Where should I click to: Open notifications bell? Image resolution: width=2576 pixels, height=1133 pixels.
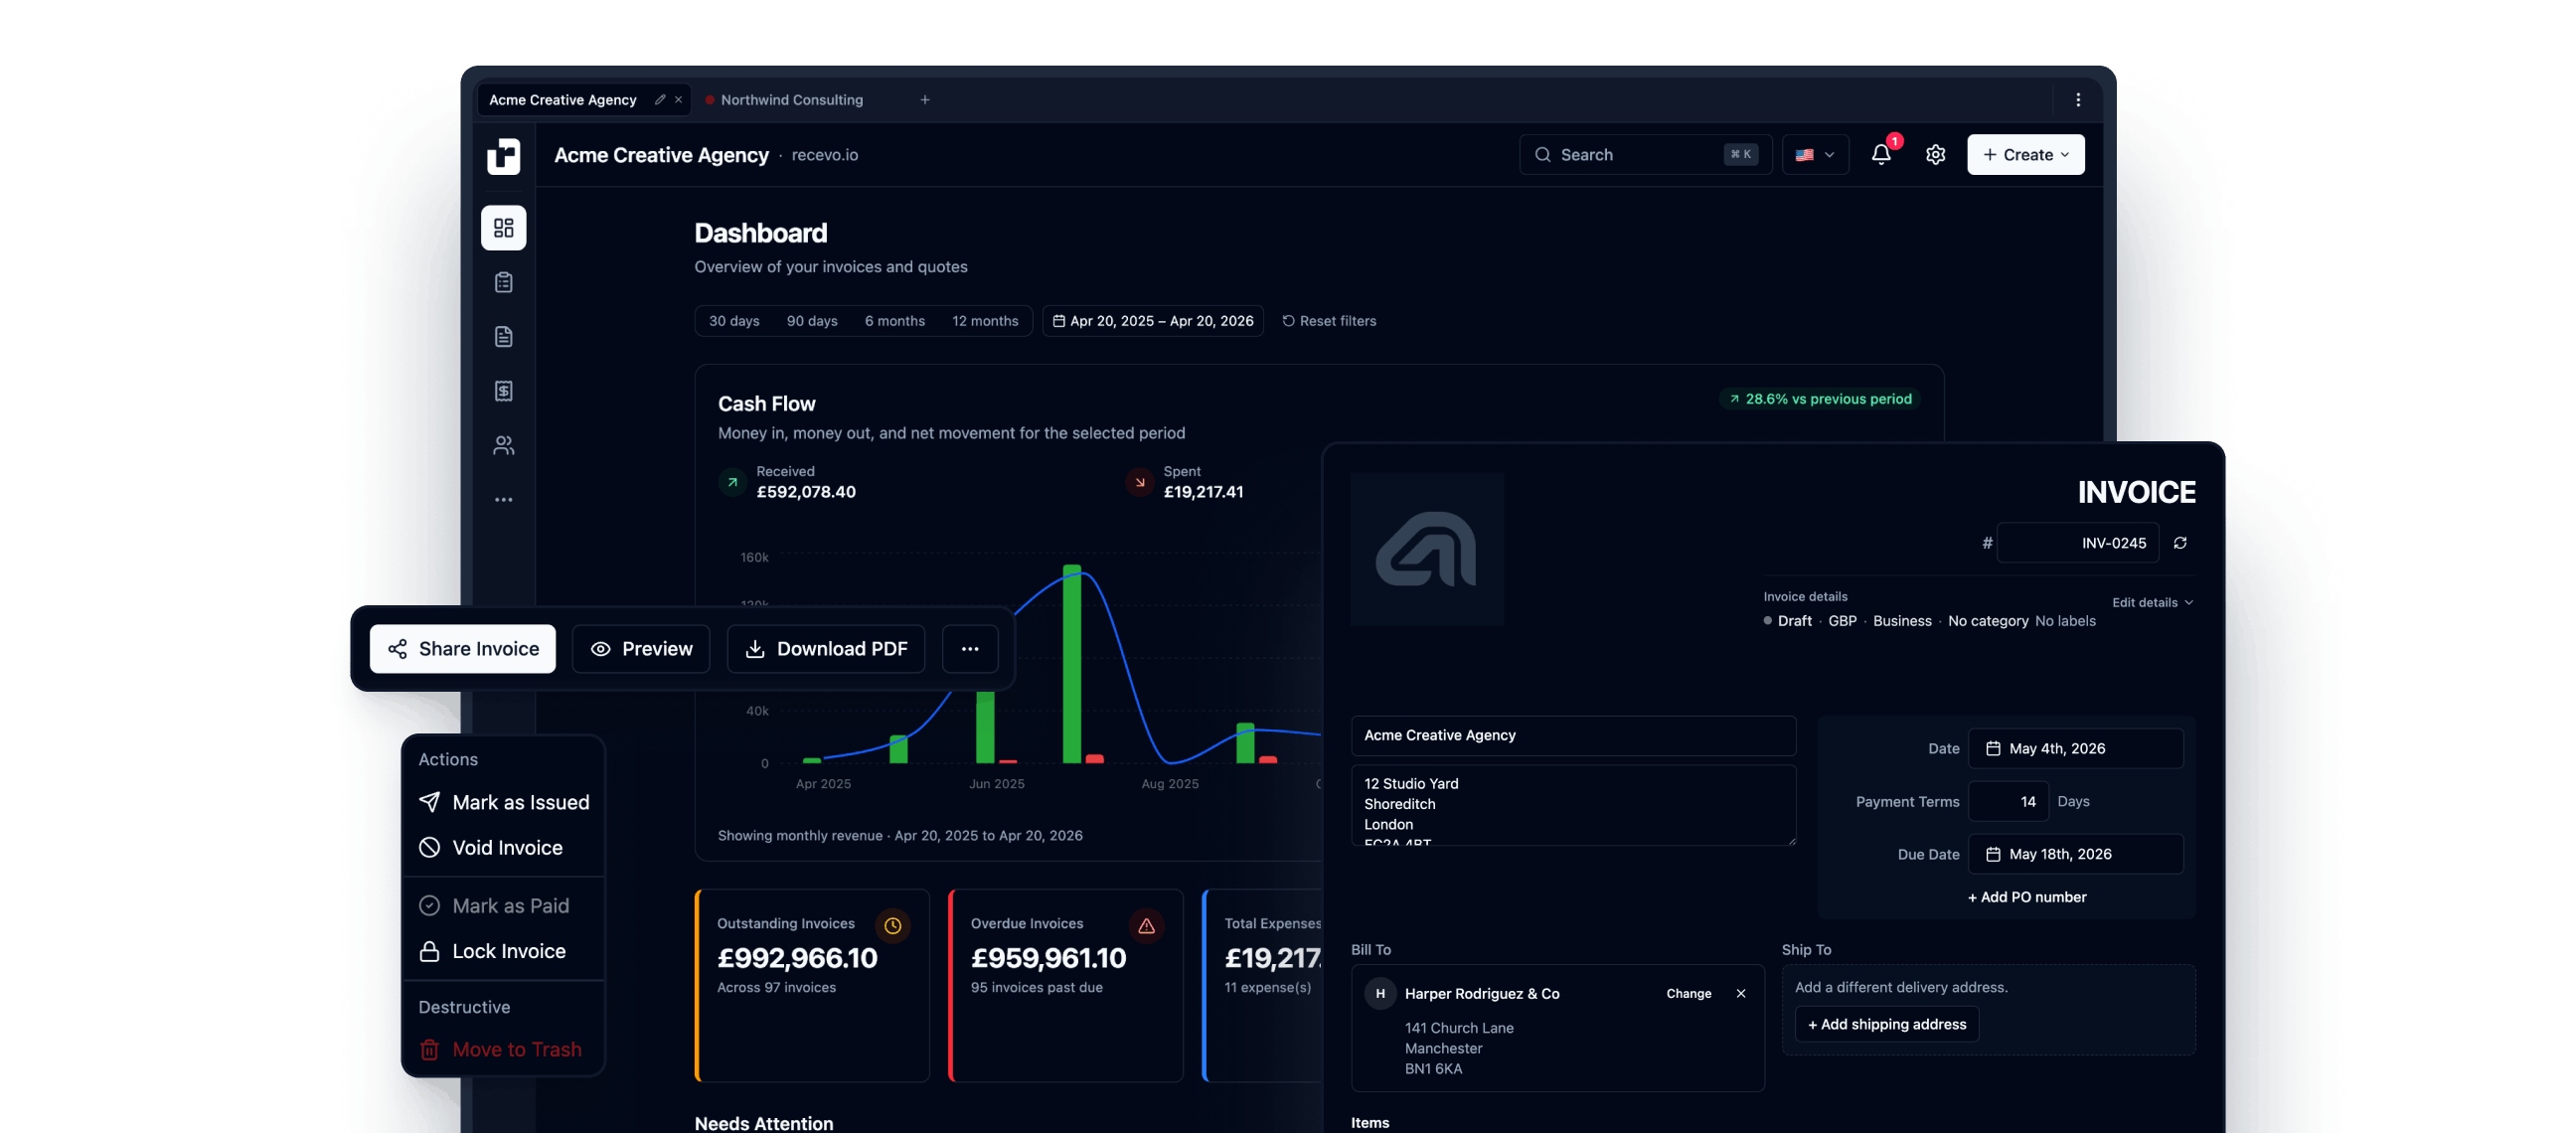coord(1880,154)
